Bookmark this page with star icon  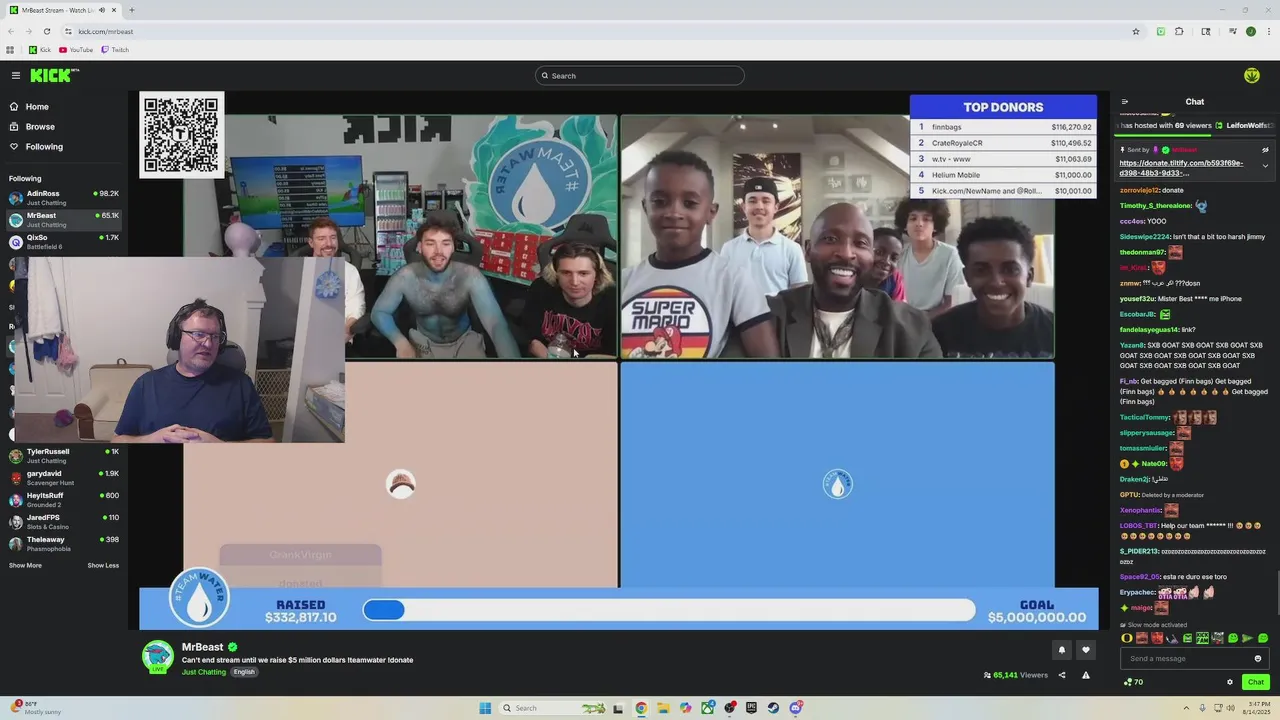coord(1136,31)
